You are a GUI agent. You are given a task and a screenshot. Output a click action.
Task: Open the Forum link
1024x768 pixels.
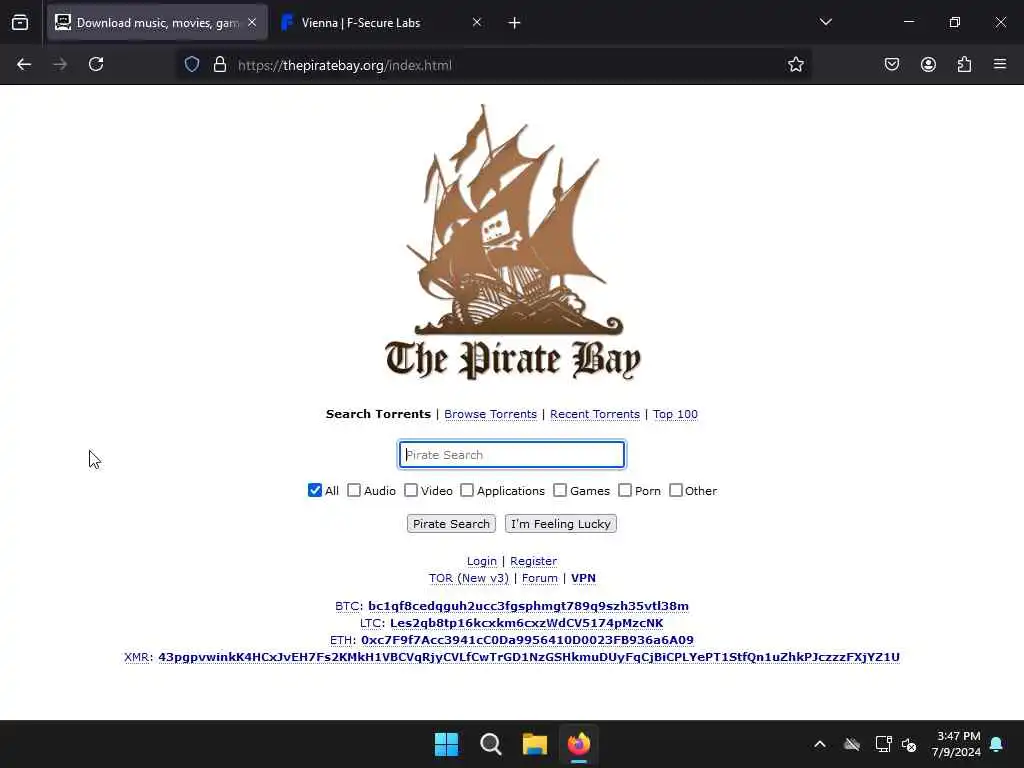539,578
